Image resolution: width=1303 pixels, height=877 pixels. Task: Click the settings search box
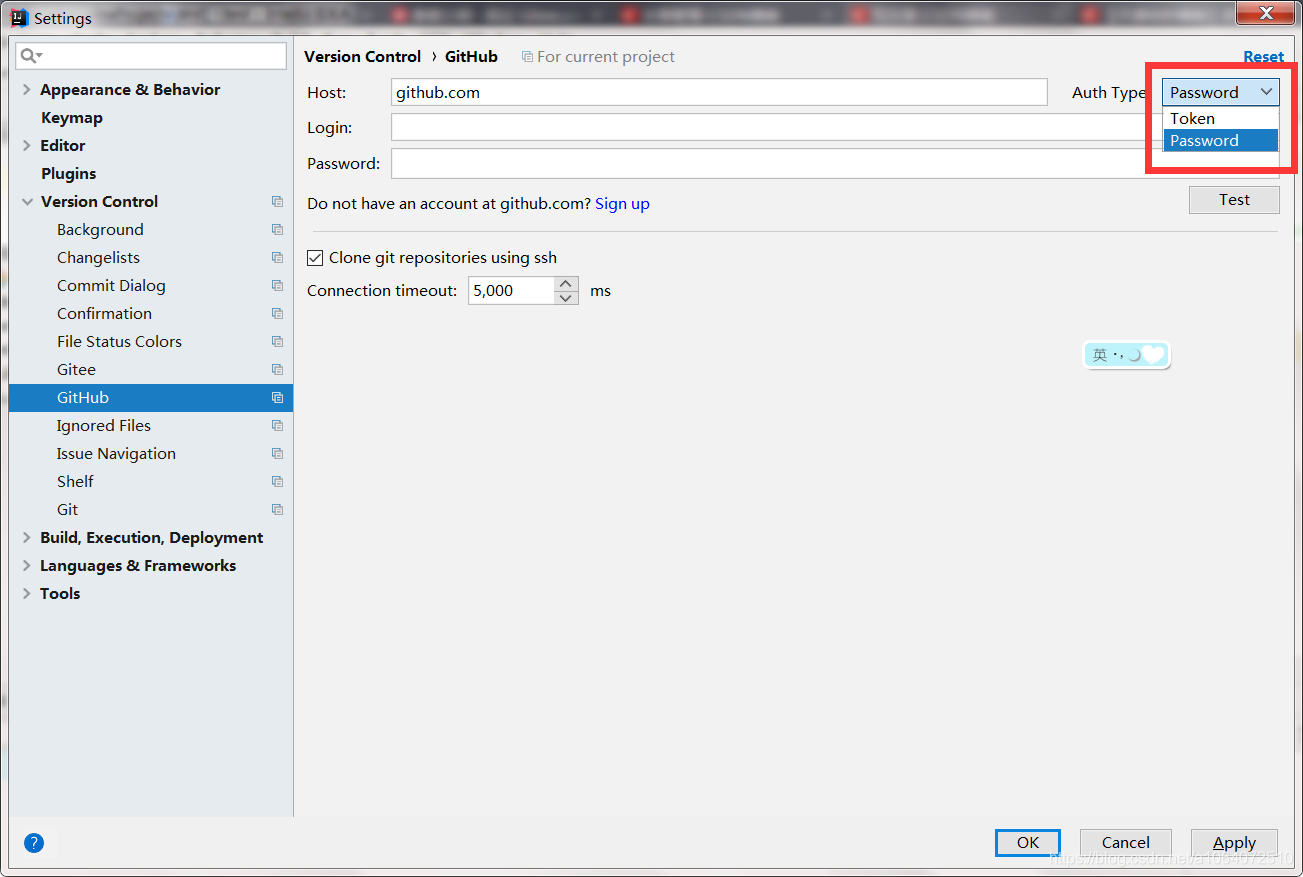coord(151,56)
